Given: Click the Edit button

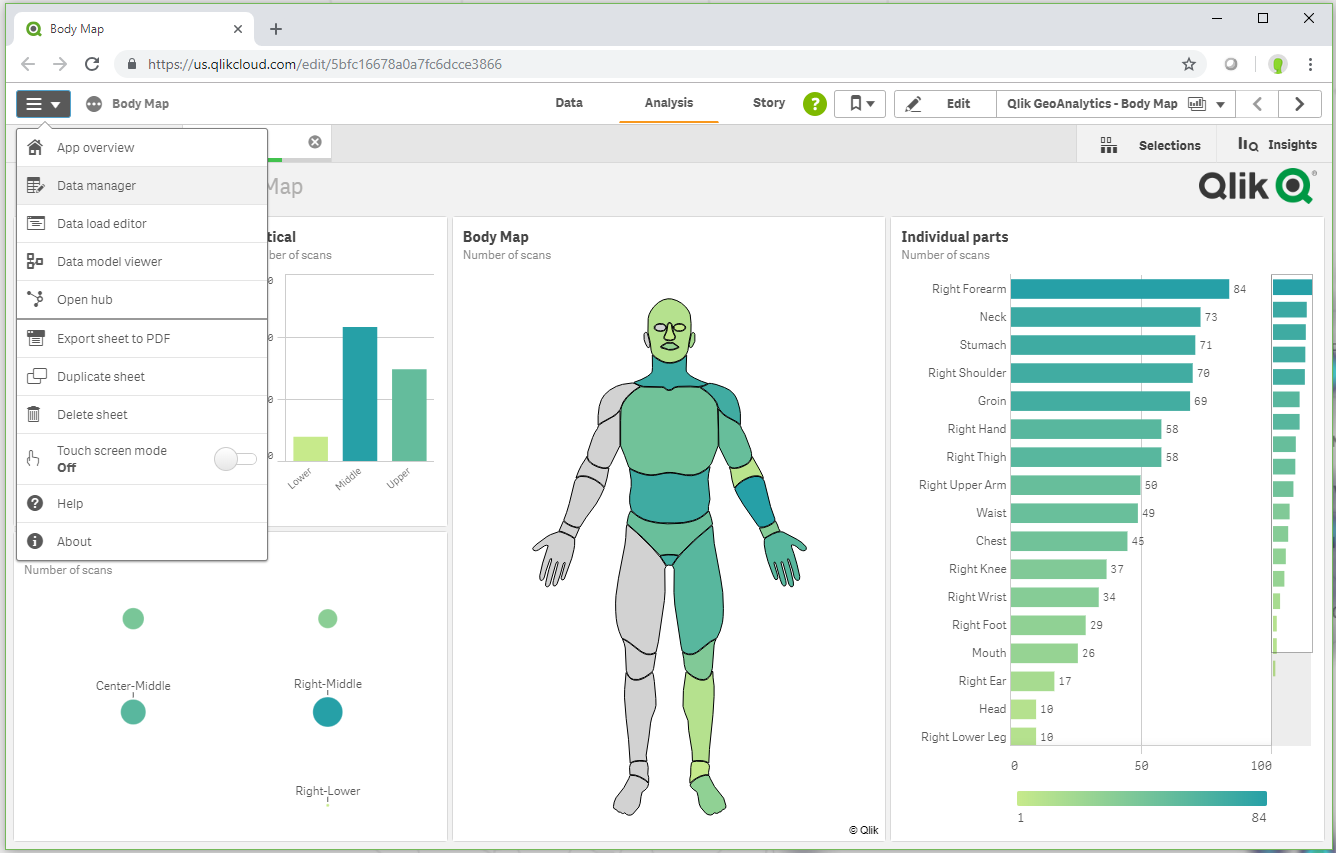Looking at the screenshot, I should pyautogui.click(x=944, y=103).
